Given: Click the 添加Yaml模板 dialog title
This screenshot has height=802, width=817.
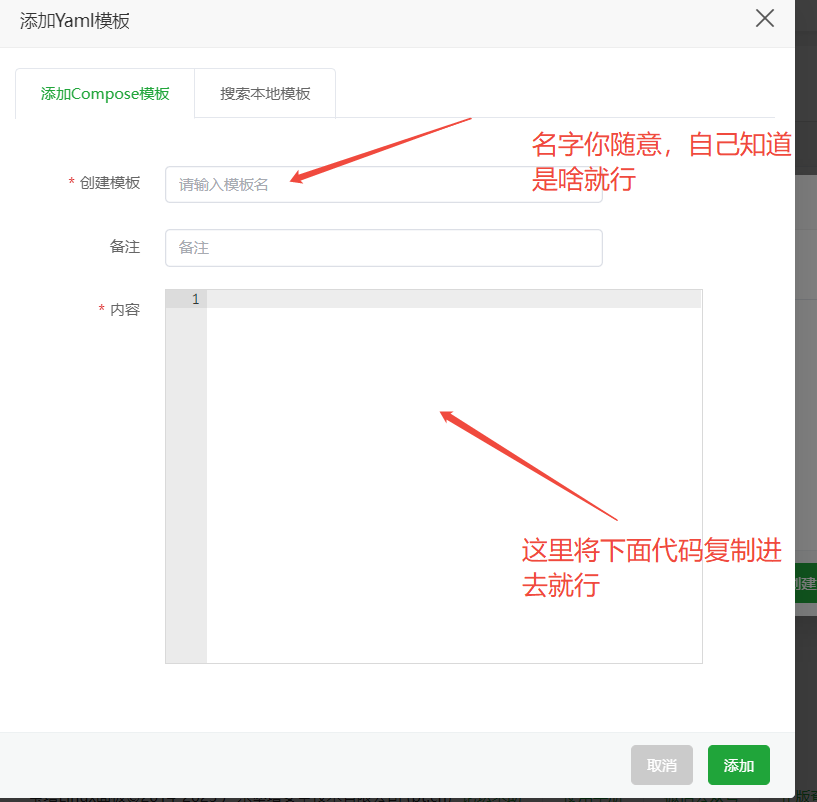Looking at the screenshot, I should (x=75, y=21).
